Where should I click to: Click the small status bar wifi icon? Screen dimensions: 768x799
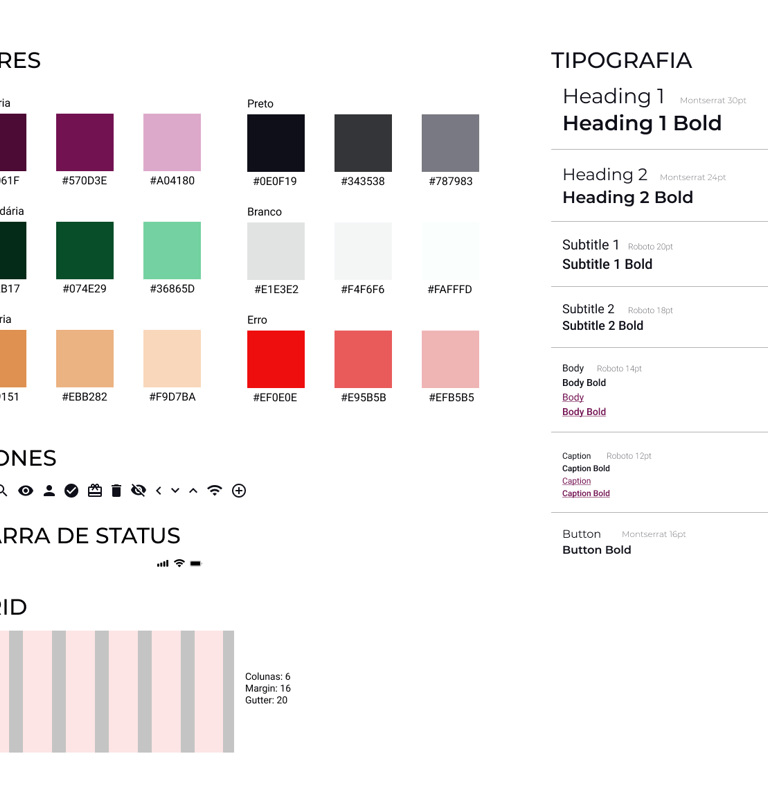click(x=179, y=563)
